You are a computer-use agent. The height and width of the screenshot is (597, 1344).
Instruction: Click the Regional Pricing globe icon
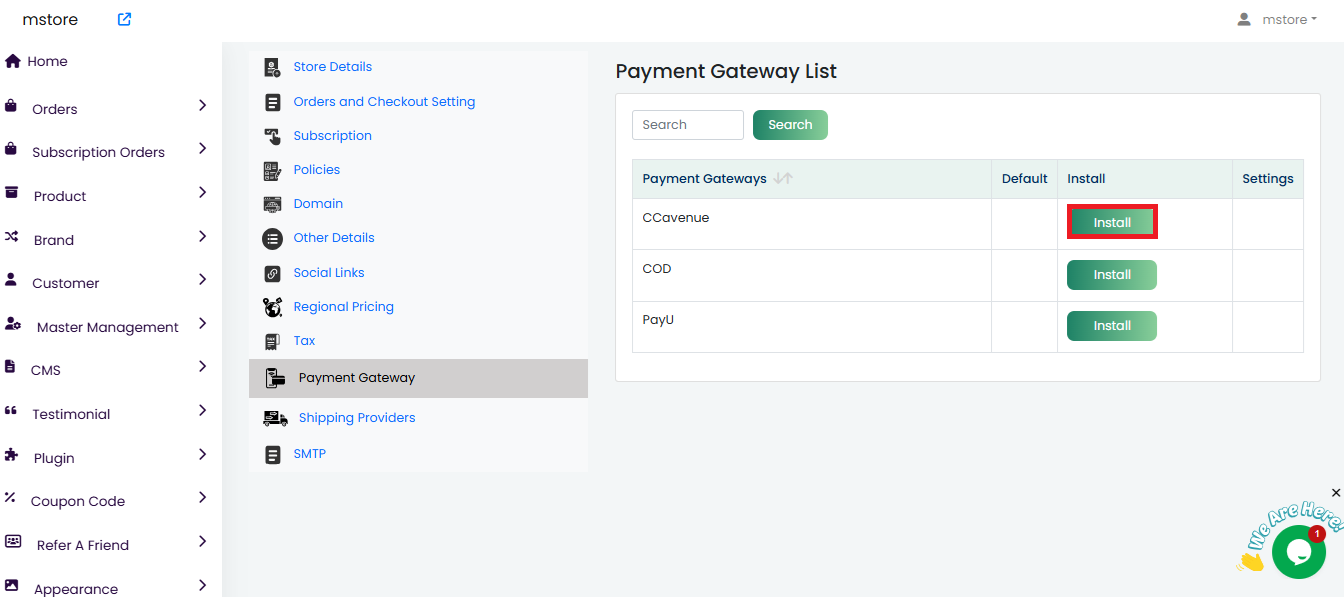click(x=272, y=307)
